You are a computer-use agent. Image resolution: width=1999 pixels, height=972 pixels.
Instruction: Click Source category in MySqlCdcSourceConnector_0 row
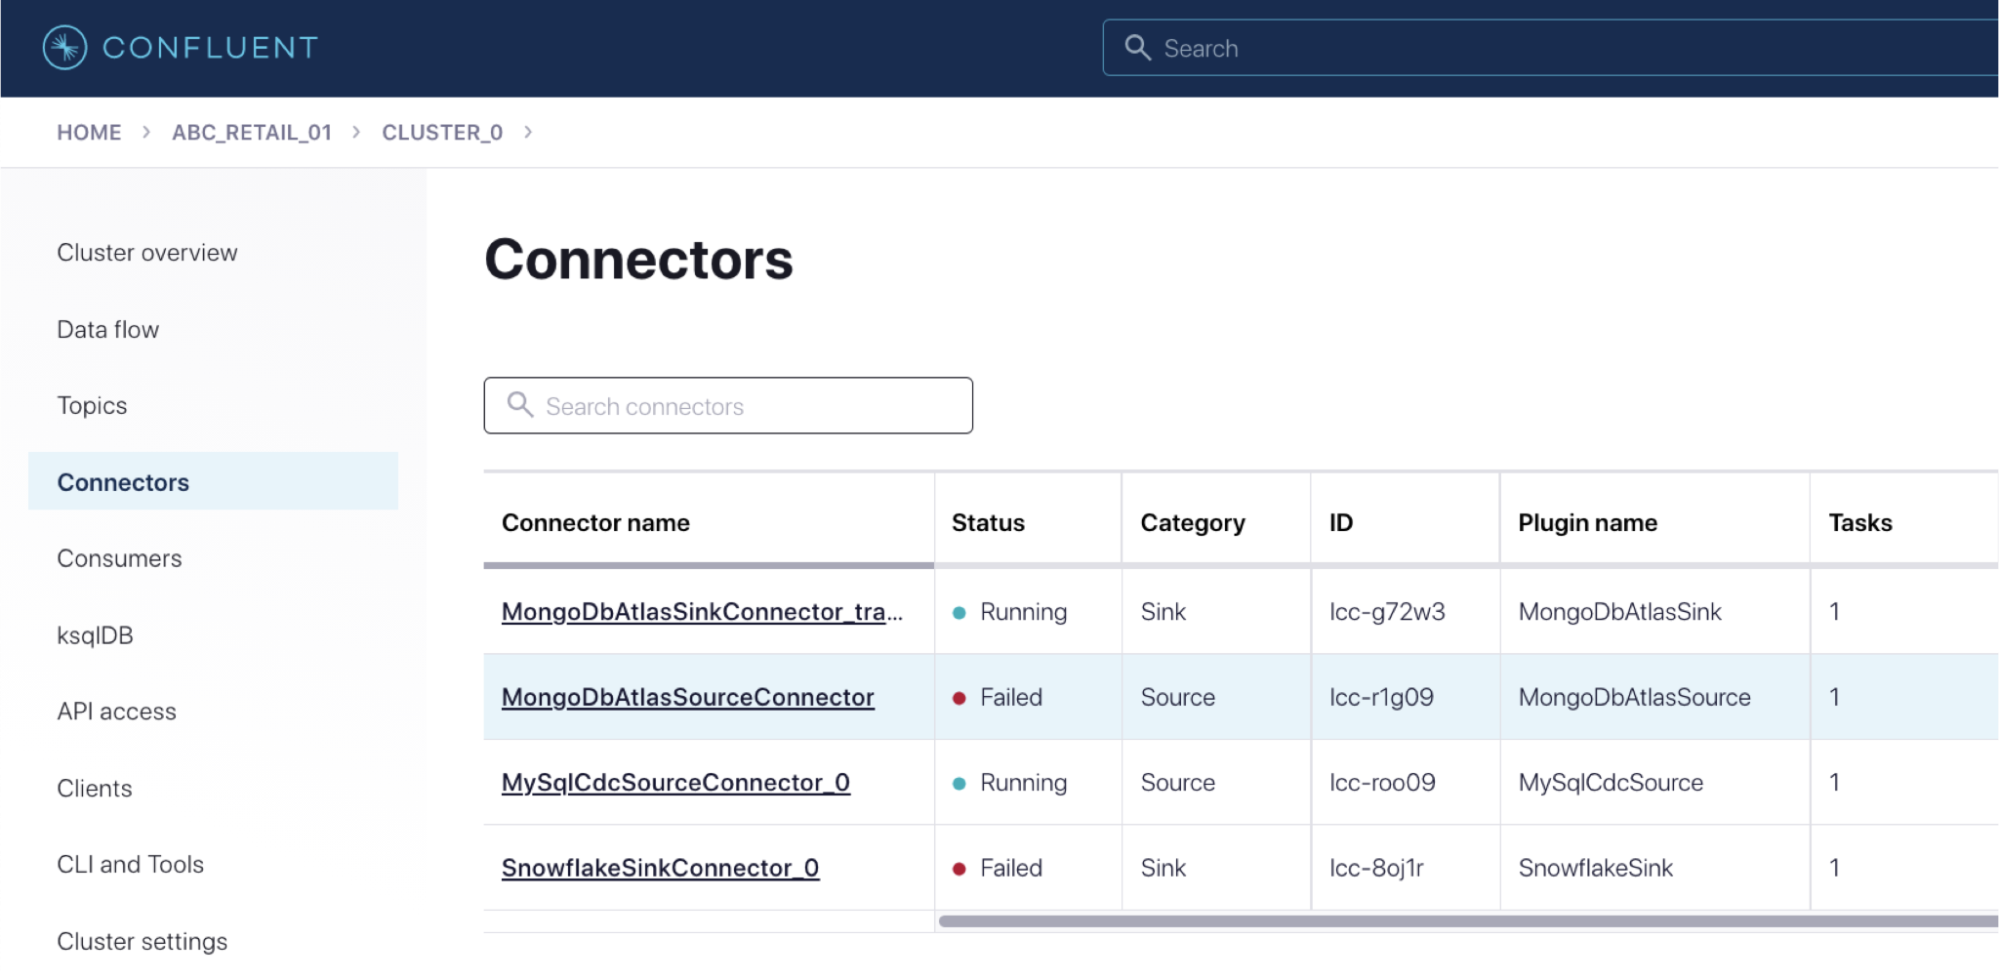click(x=1178, y=782)
